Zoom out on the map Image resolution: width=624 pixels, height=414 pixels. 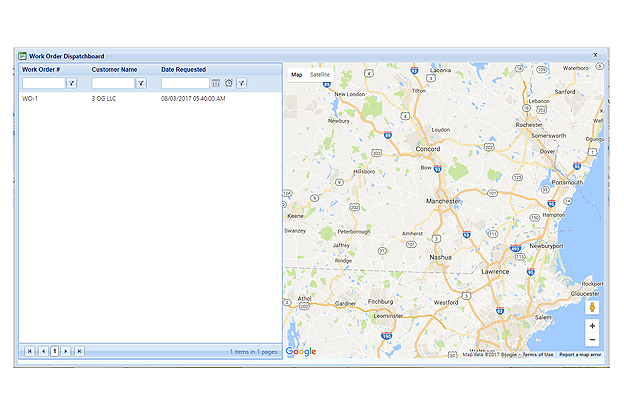tap(592, 340)
